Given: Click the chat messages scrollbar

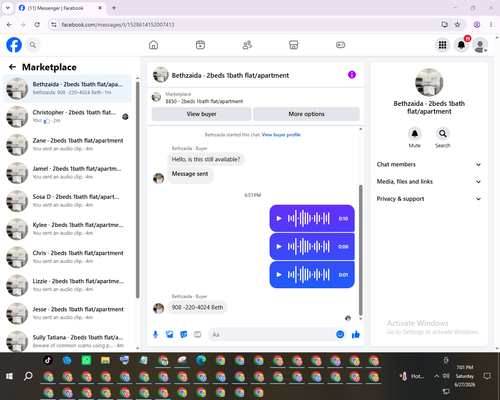Looking at the screenshot, I should click(360, 250).
